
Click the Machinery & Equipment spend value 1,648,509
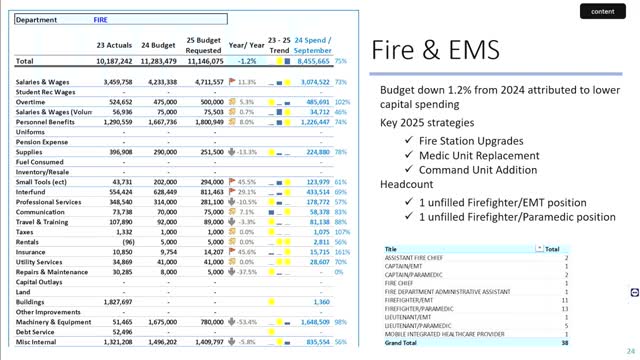(315, 322)
